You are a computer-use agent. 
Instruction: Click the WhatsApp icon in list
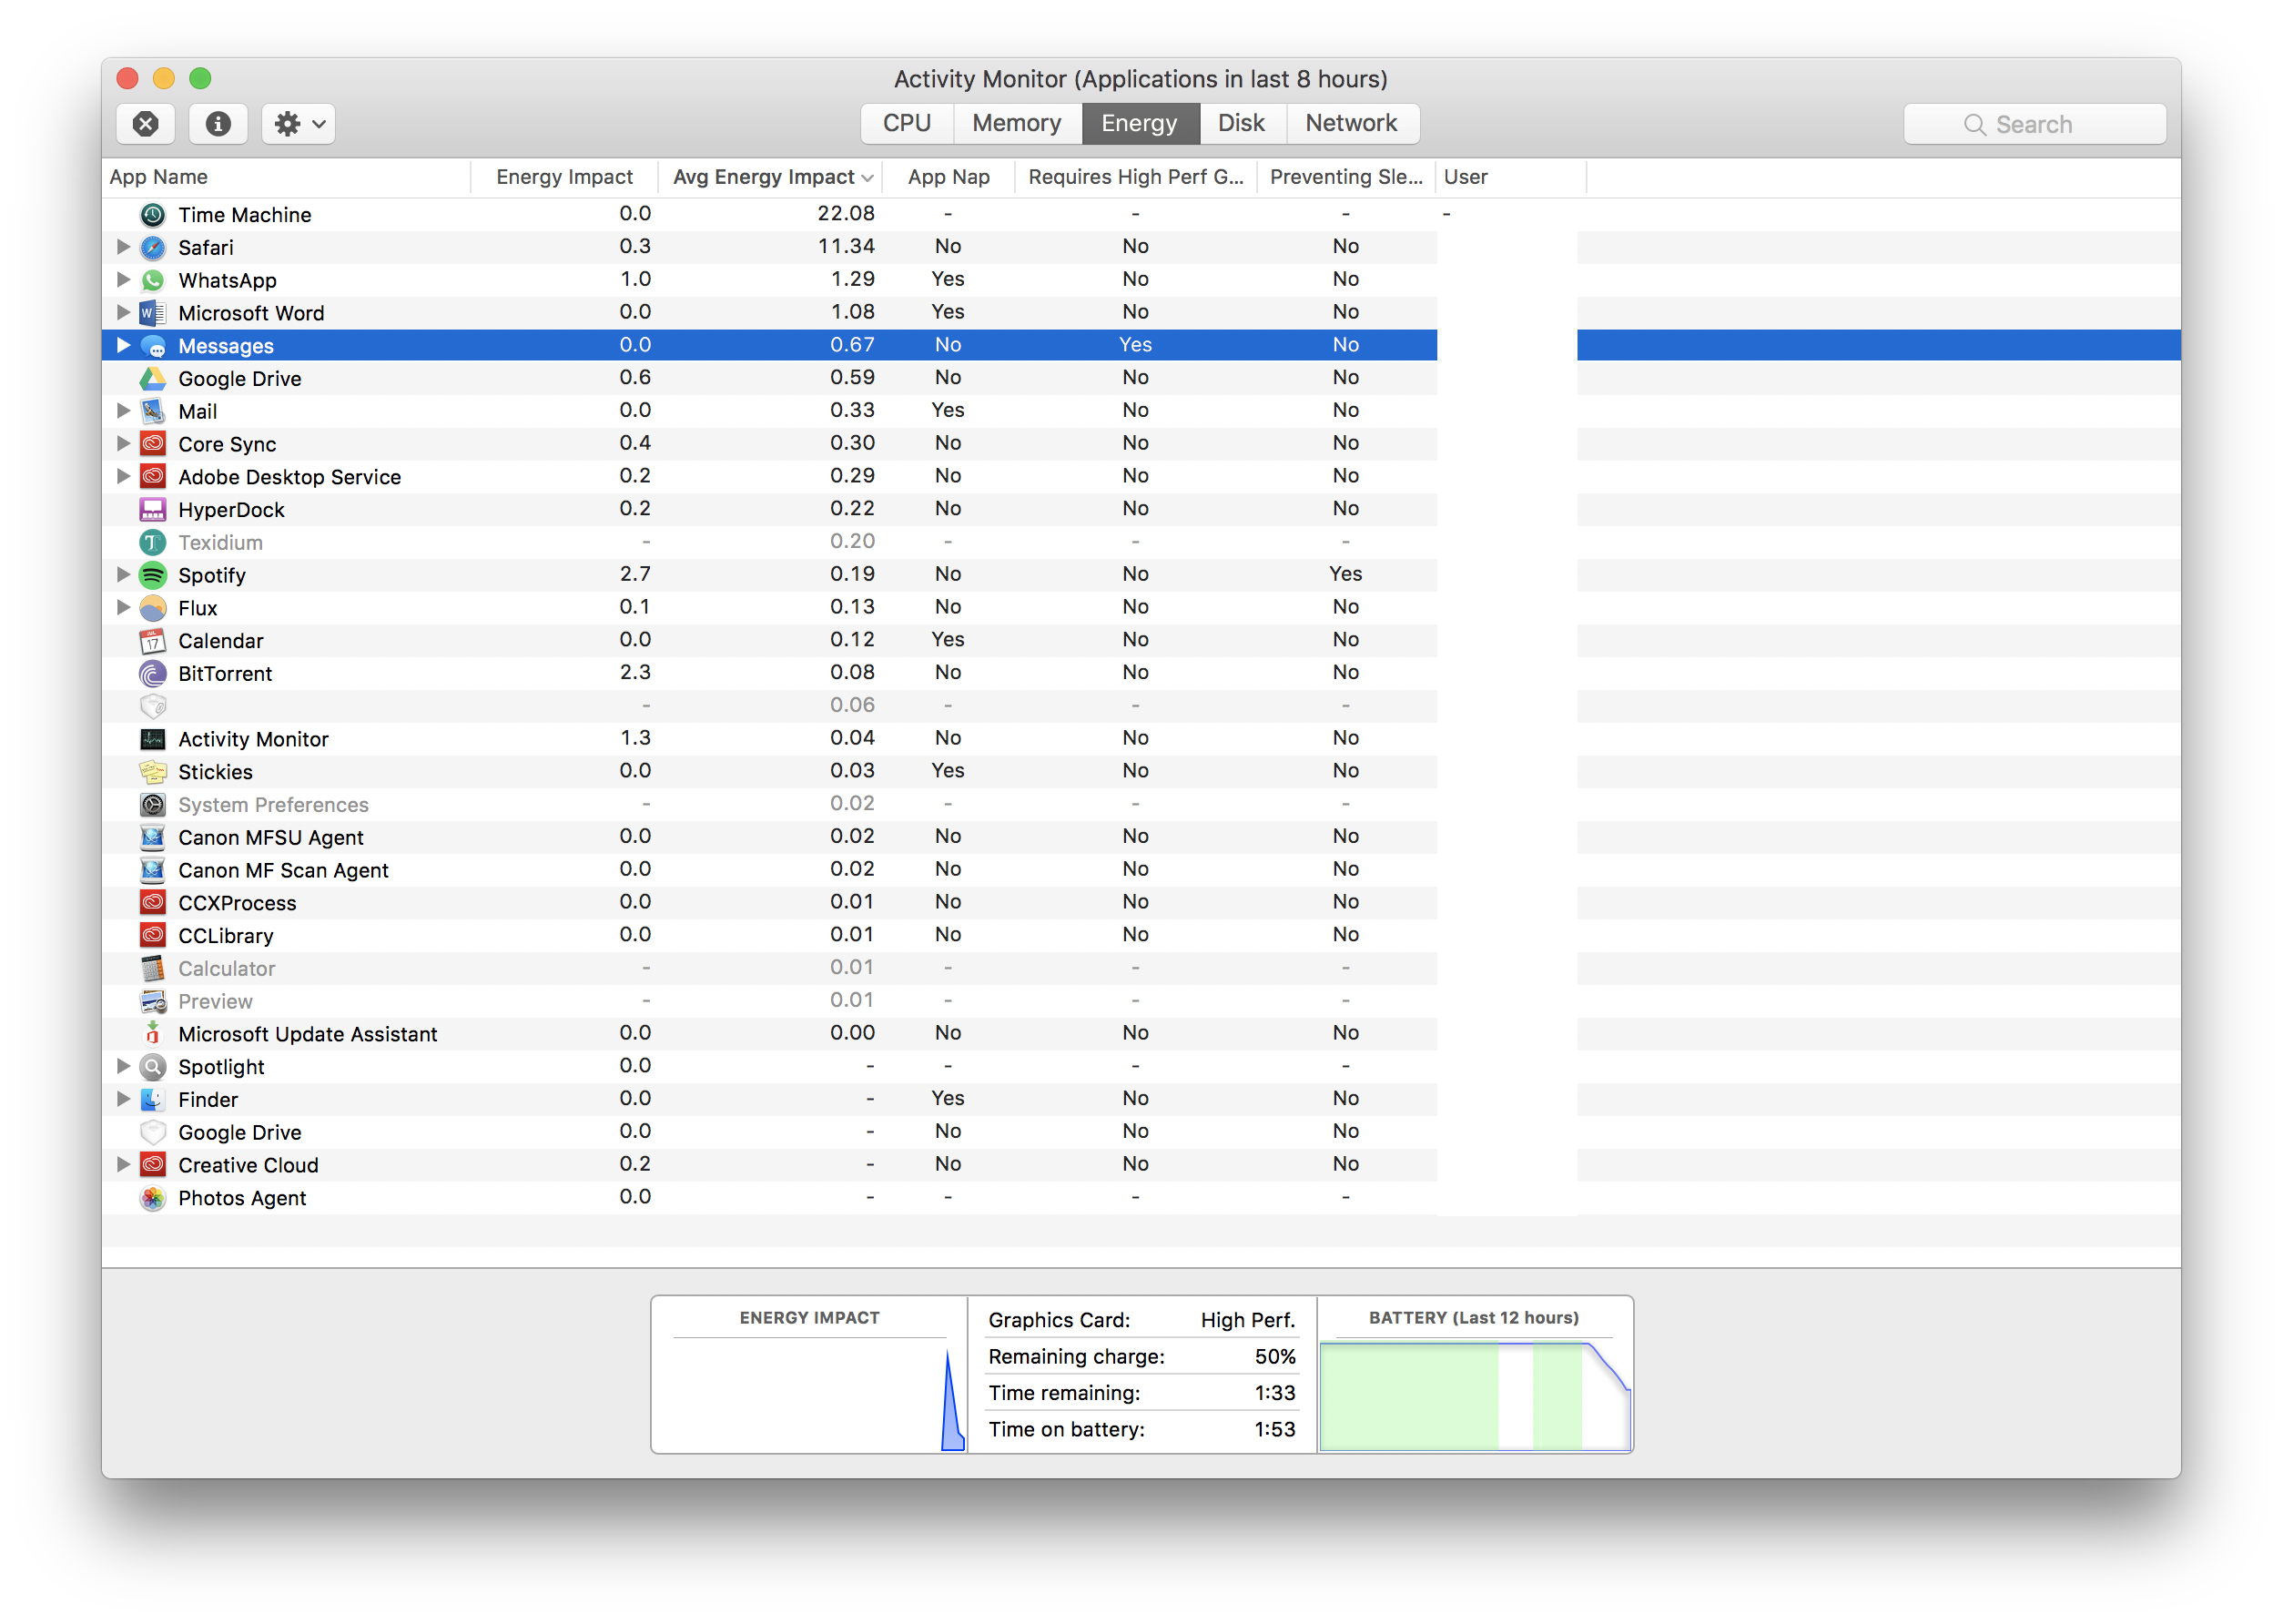click(153, 280)
